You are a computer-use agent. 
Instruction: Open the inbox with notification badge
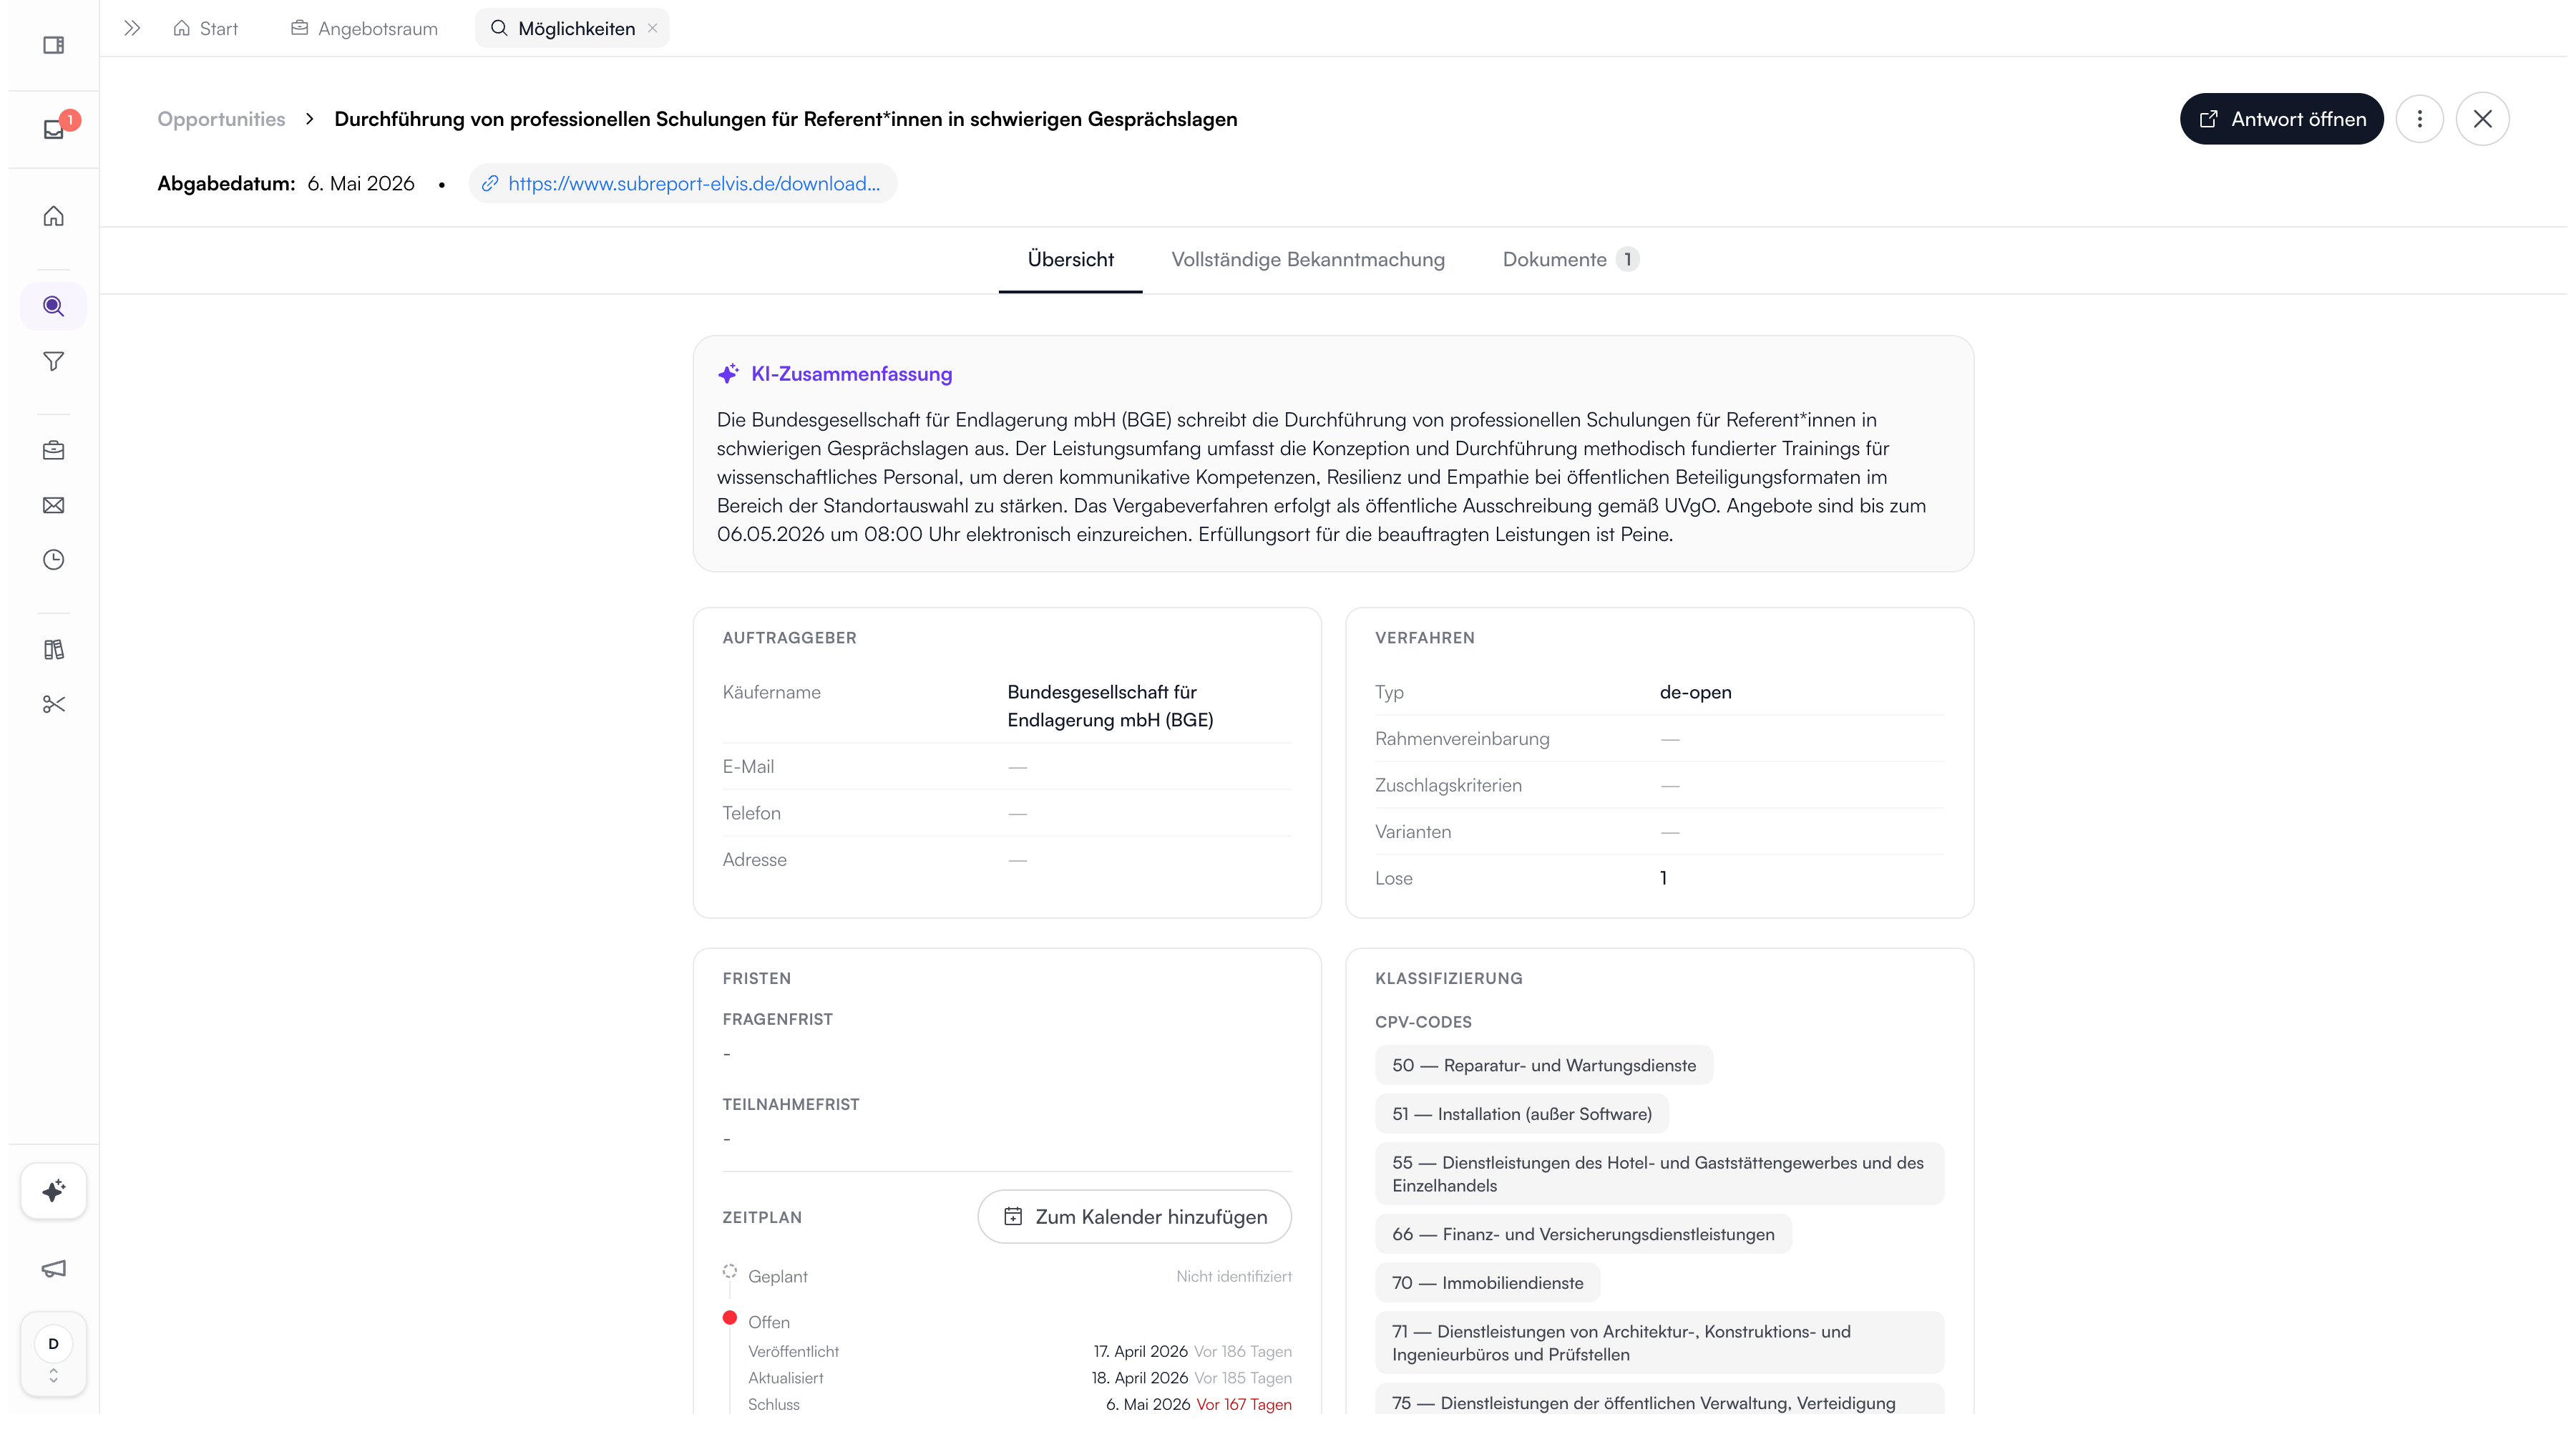54,129
